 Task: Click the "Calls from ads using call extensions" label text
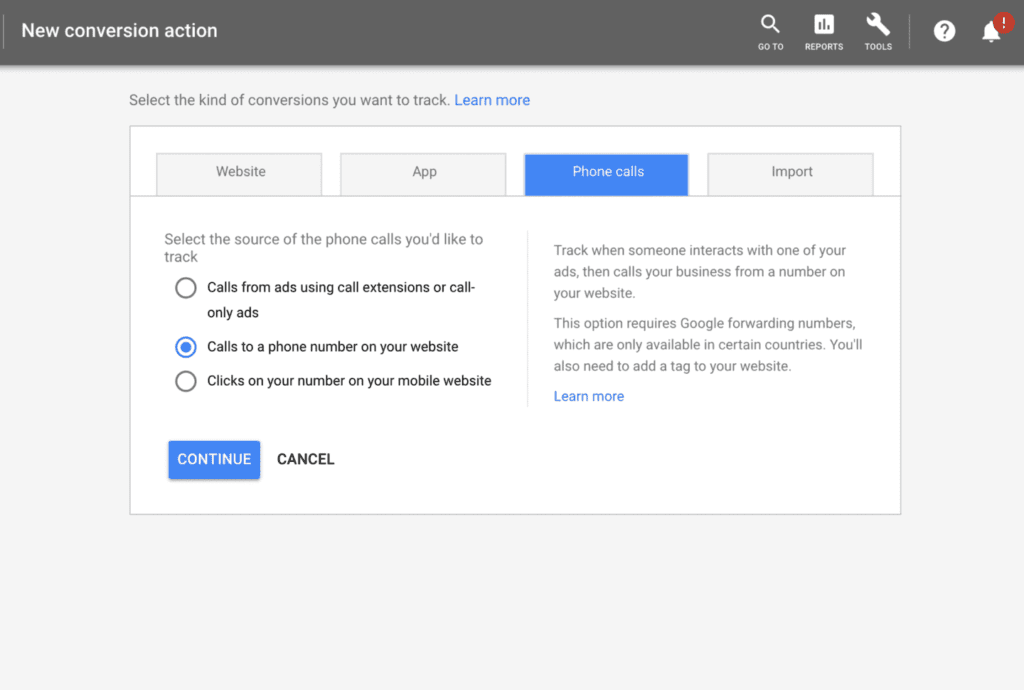pos(340,288)
